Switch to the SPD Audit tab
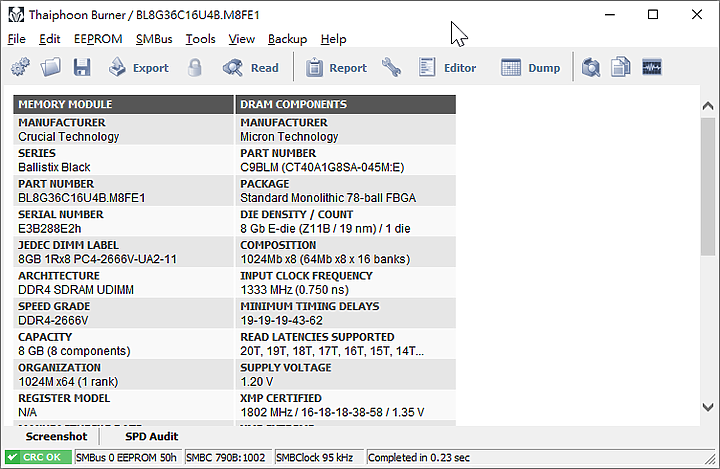Screen dimensions: 720x469 point(152,436)
